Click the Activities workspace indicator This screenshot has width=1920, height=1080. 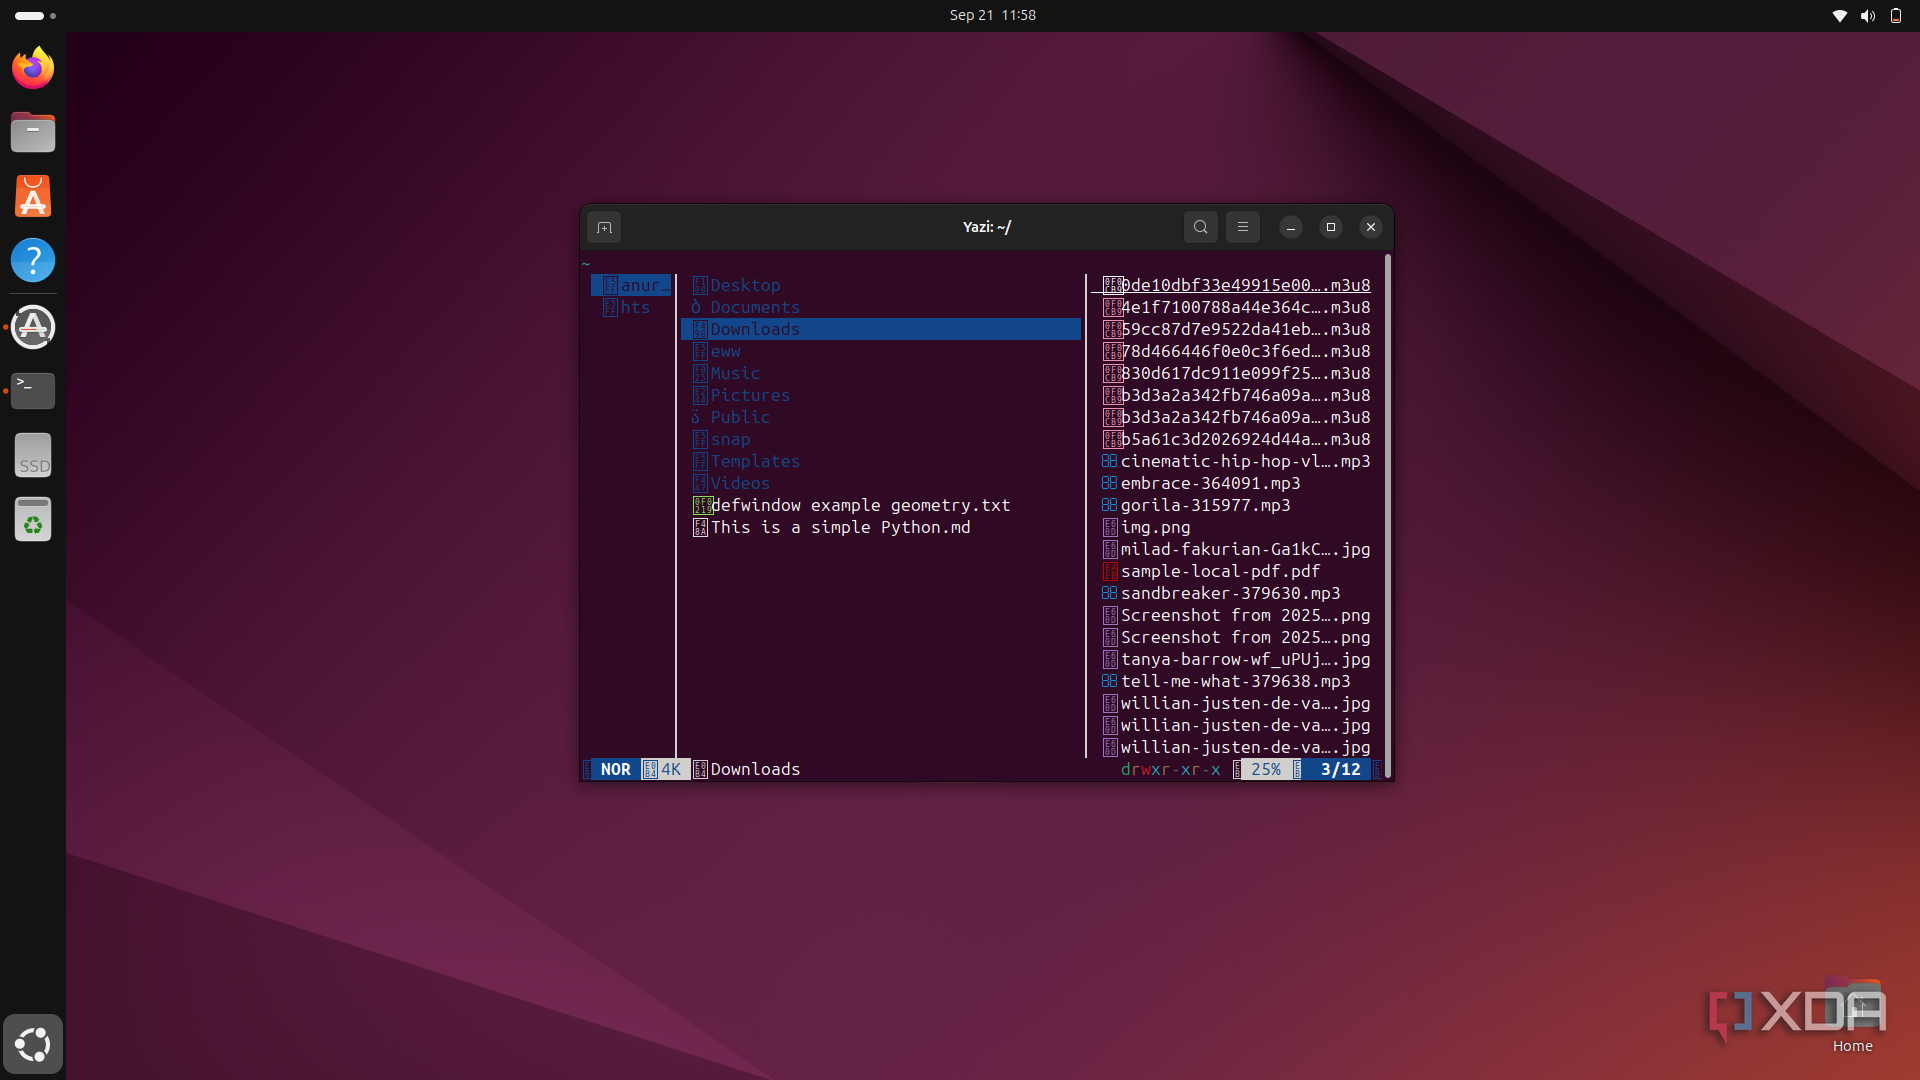[36, 15]
